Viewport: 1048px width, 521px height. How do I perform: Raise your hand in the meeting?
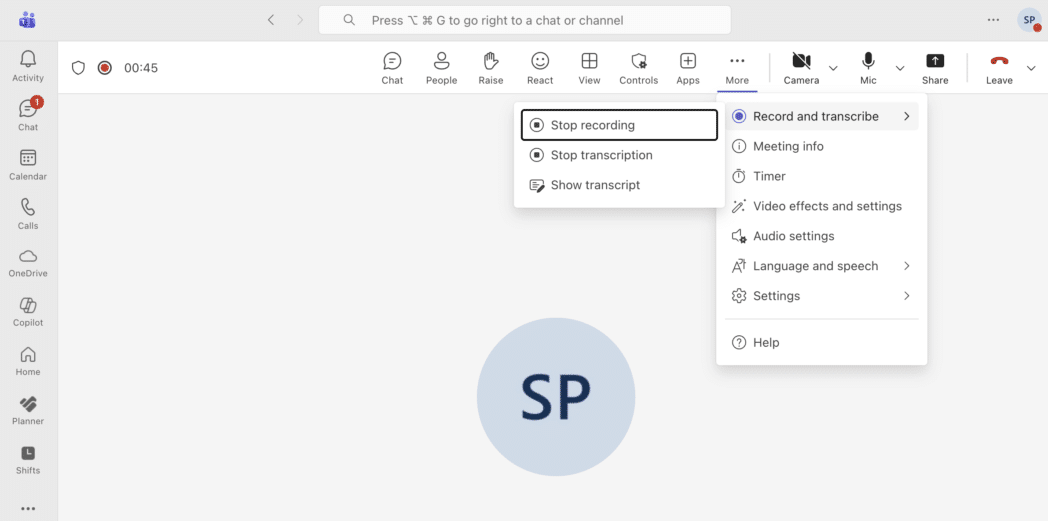[x=490, y=67]
